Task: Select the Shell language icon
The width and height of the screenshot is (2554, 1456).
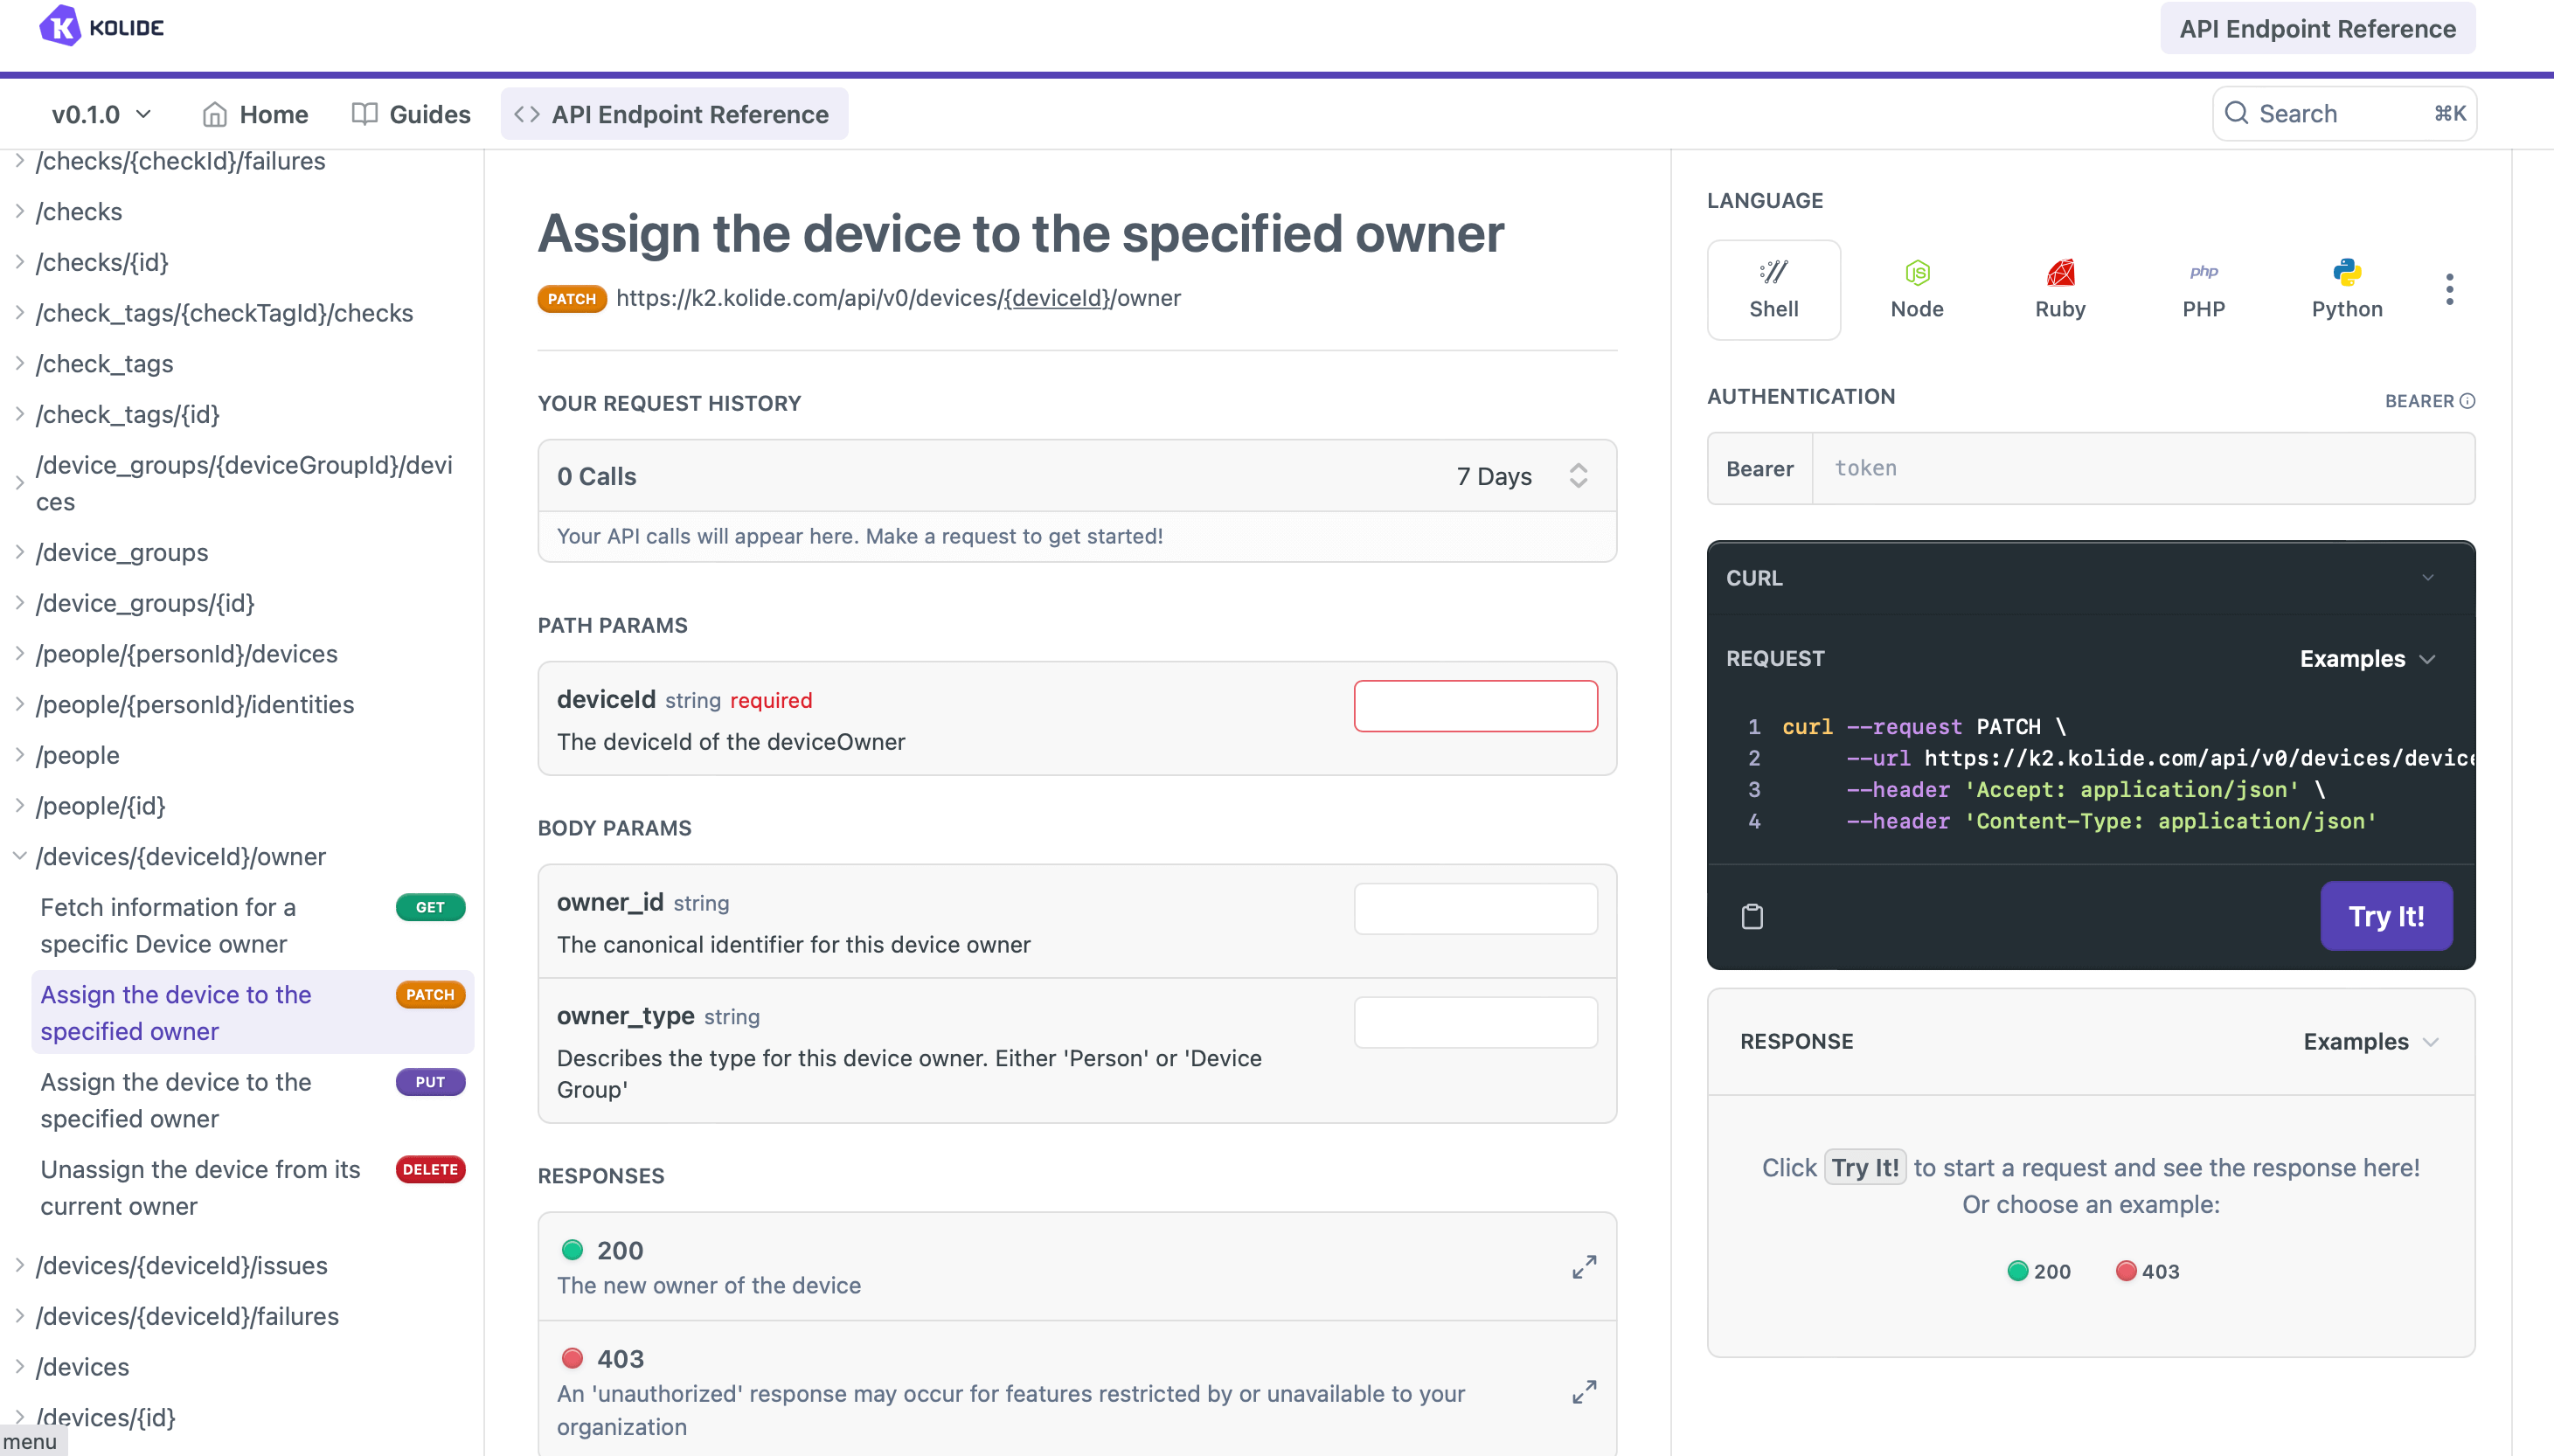Action: point(1773,289)
